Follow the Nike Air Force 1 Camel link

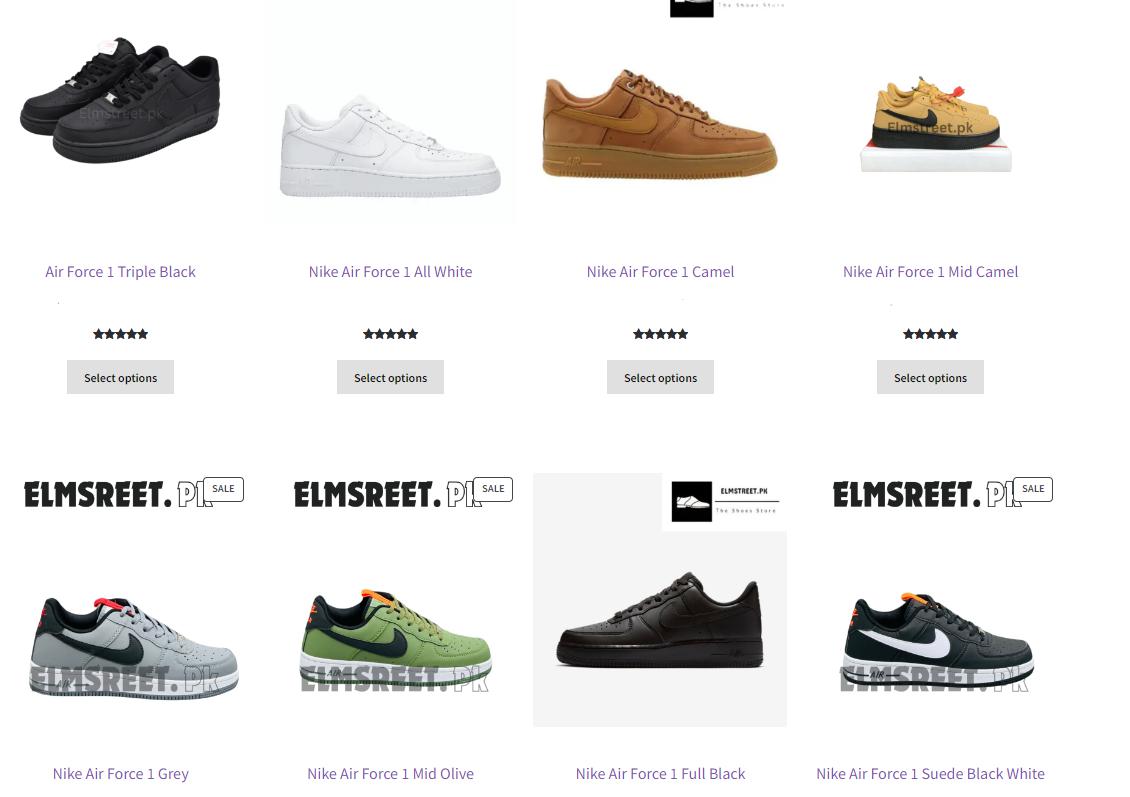click(x=660, y=272)
